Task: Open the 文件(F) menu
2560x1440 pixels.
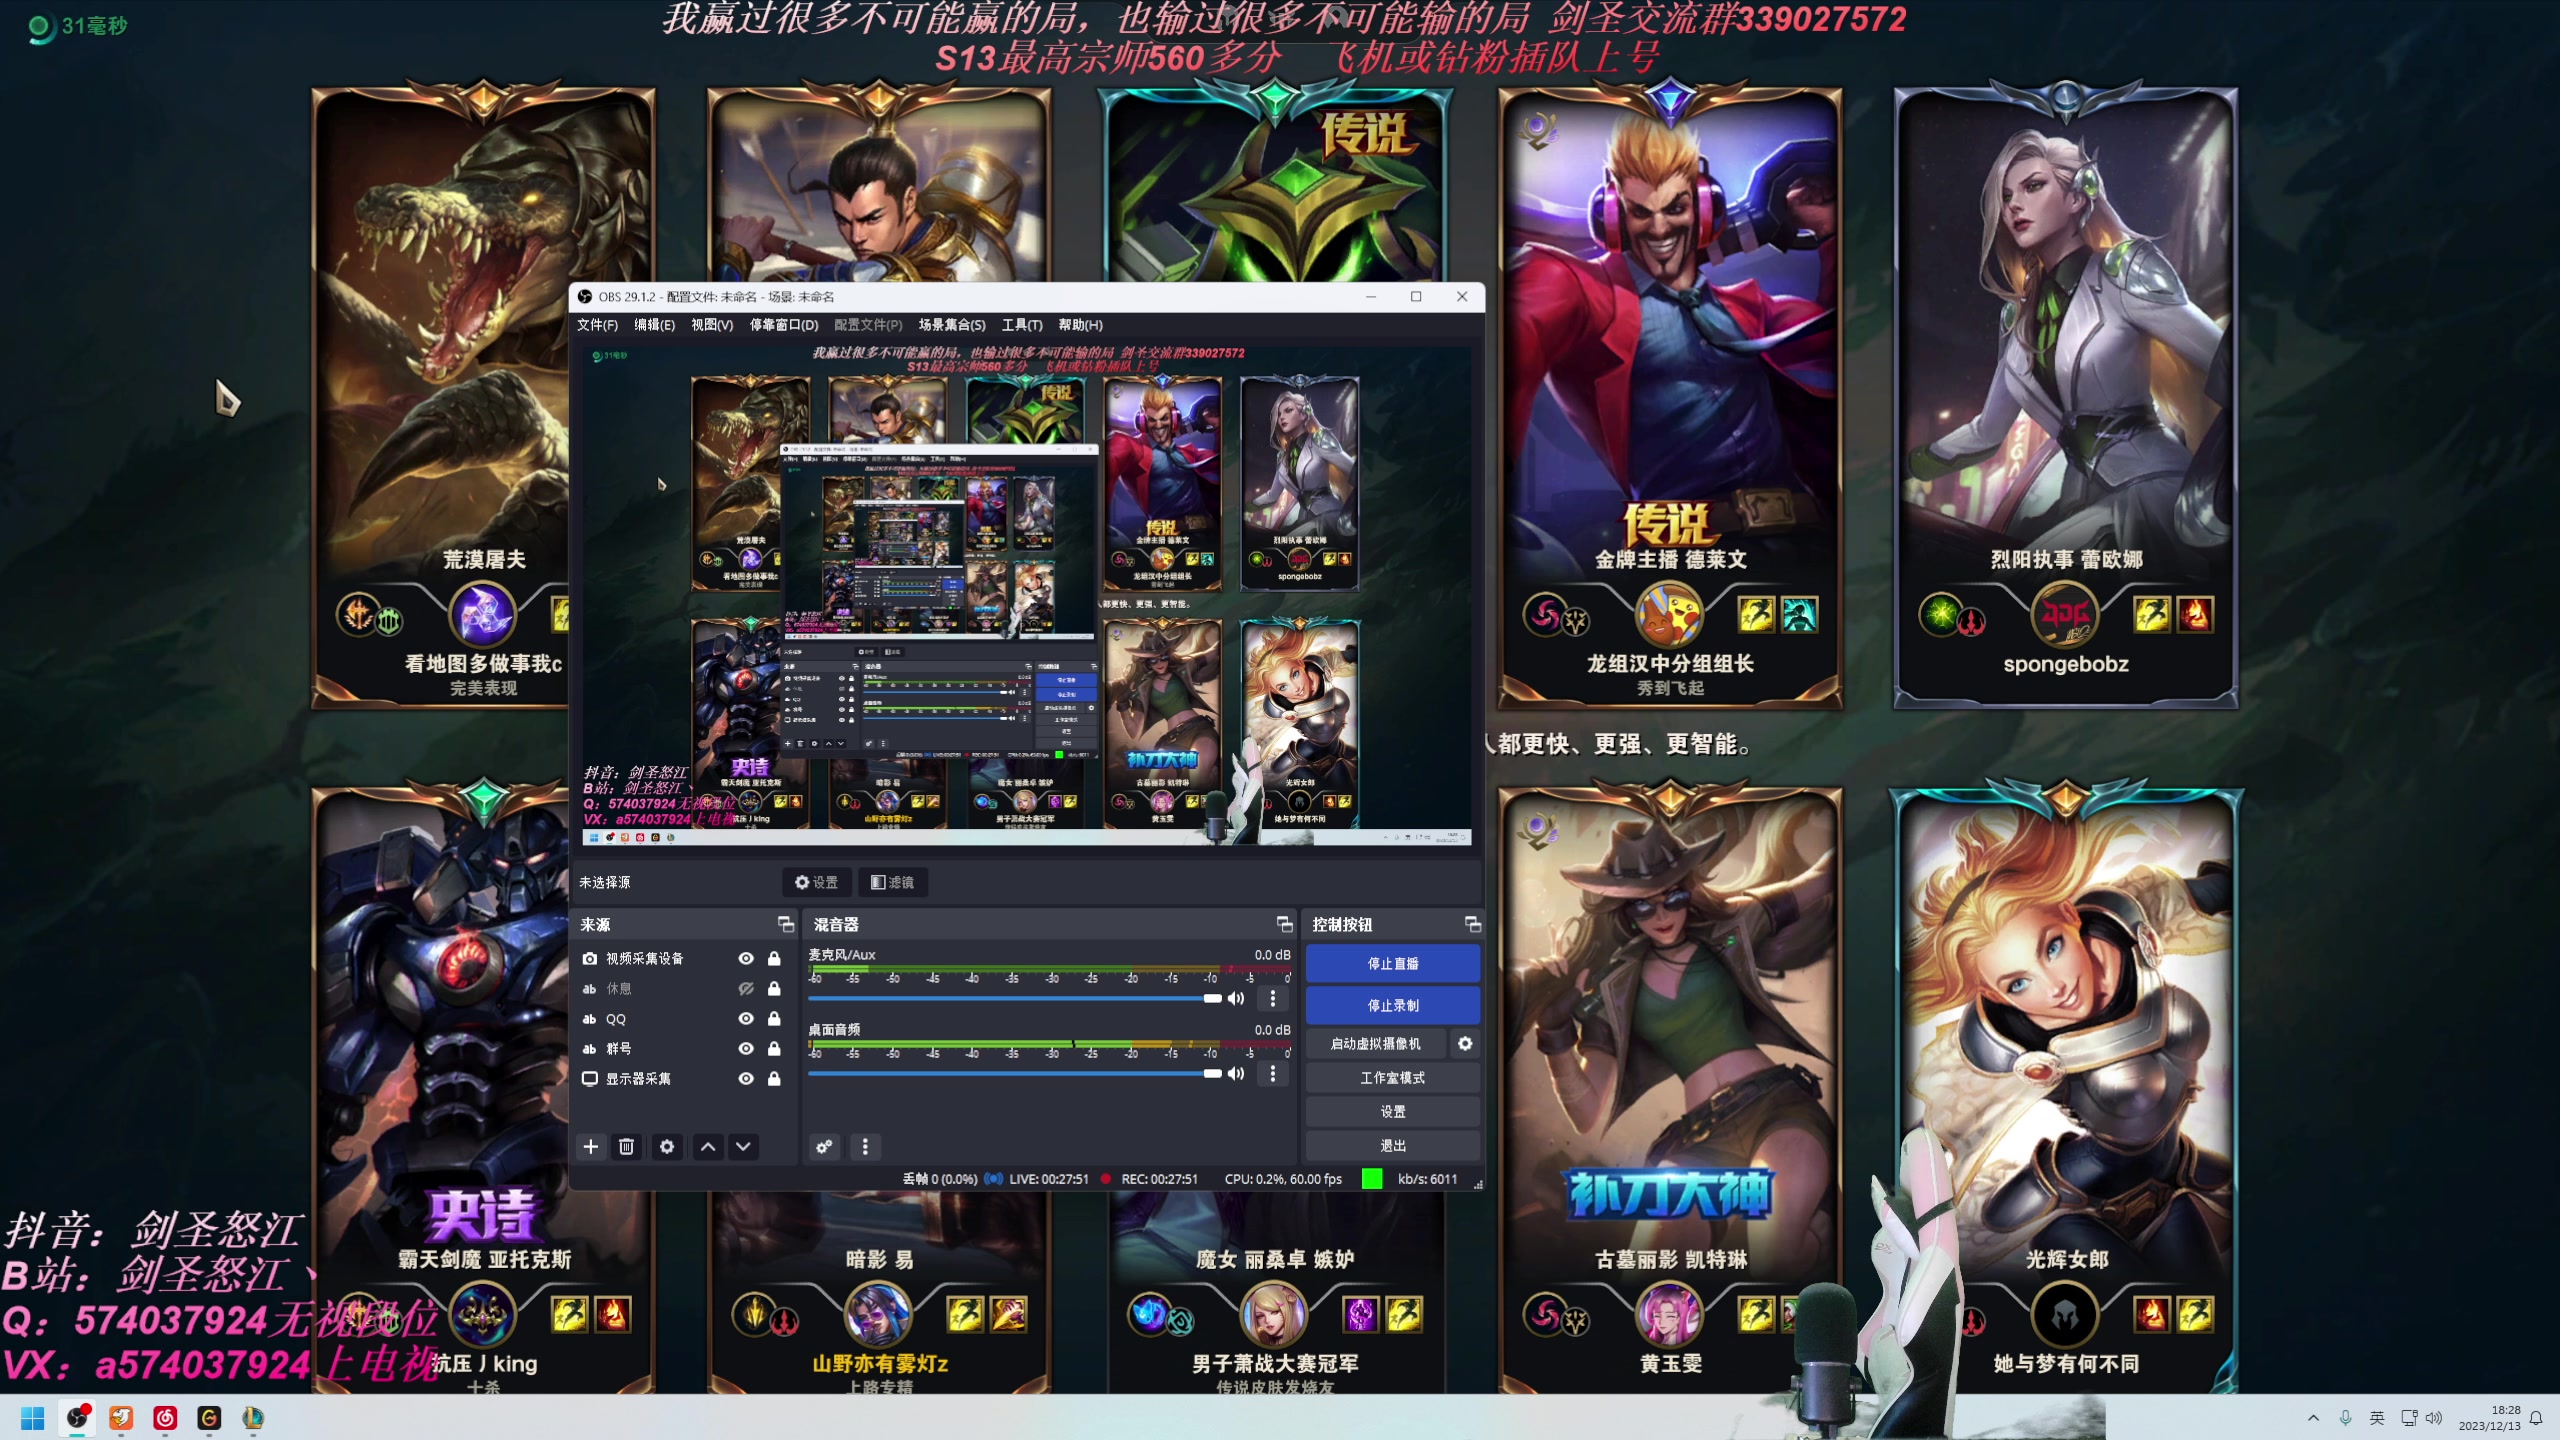Action: click(597, 325)
